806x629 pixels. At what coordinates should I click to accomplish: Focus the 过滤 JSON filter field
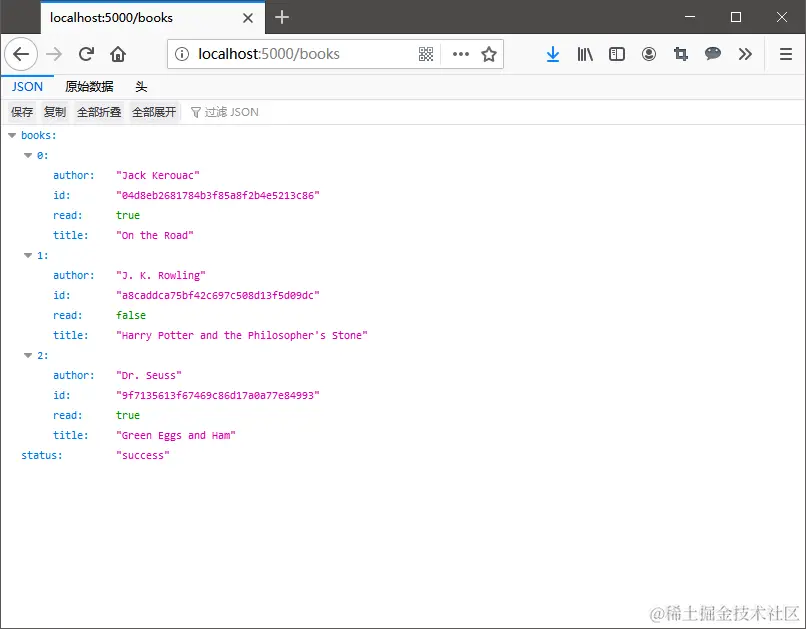click(231, 112)
